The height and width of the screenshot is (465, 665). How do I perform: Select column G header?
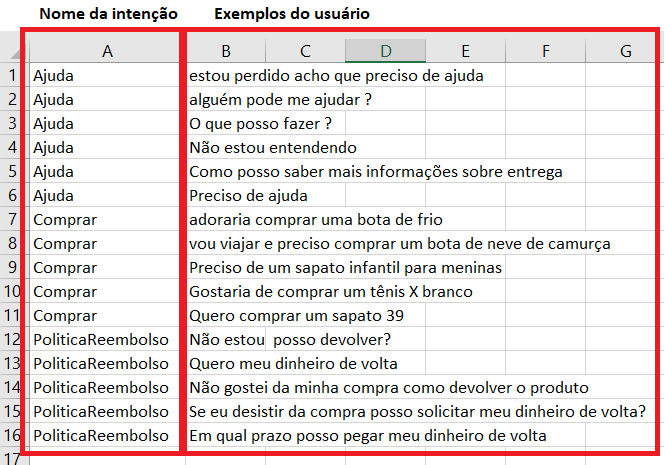[x=625, y=50]
